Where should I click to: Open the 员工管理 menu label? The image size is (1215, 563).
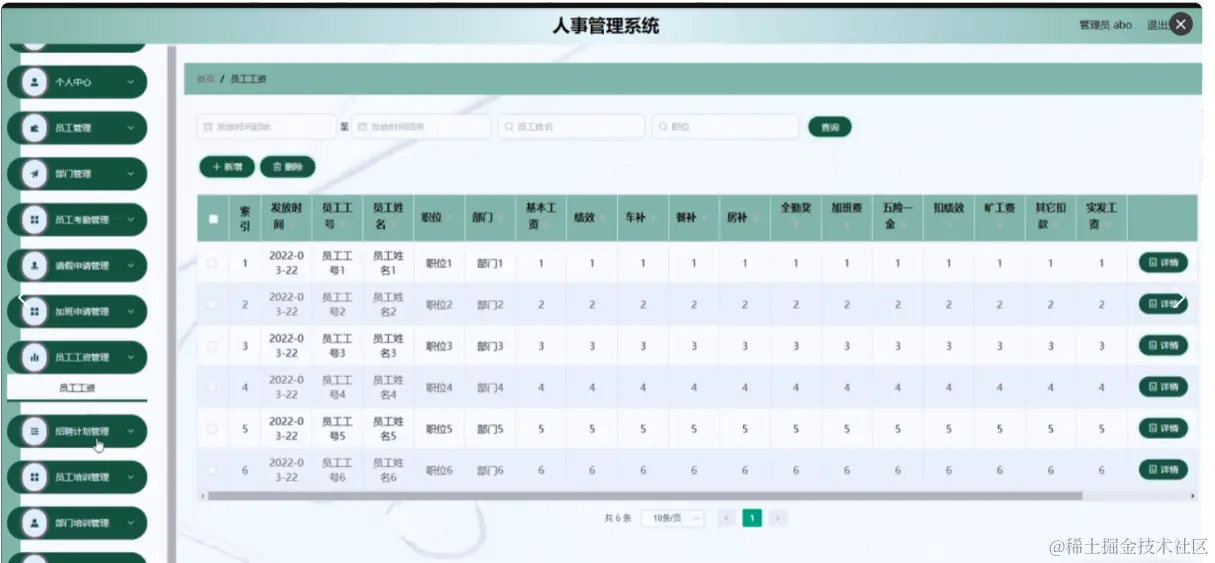(x=73, y=128)
